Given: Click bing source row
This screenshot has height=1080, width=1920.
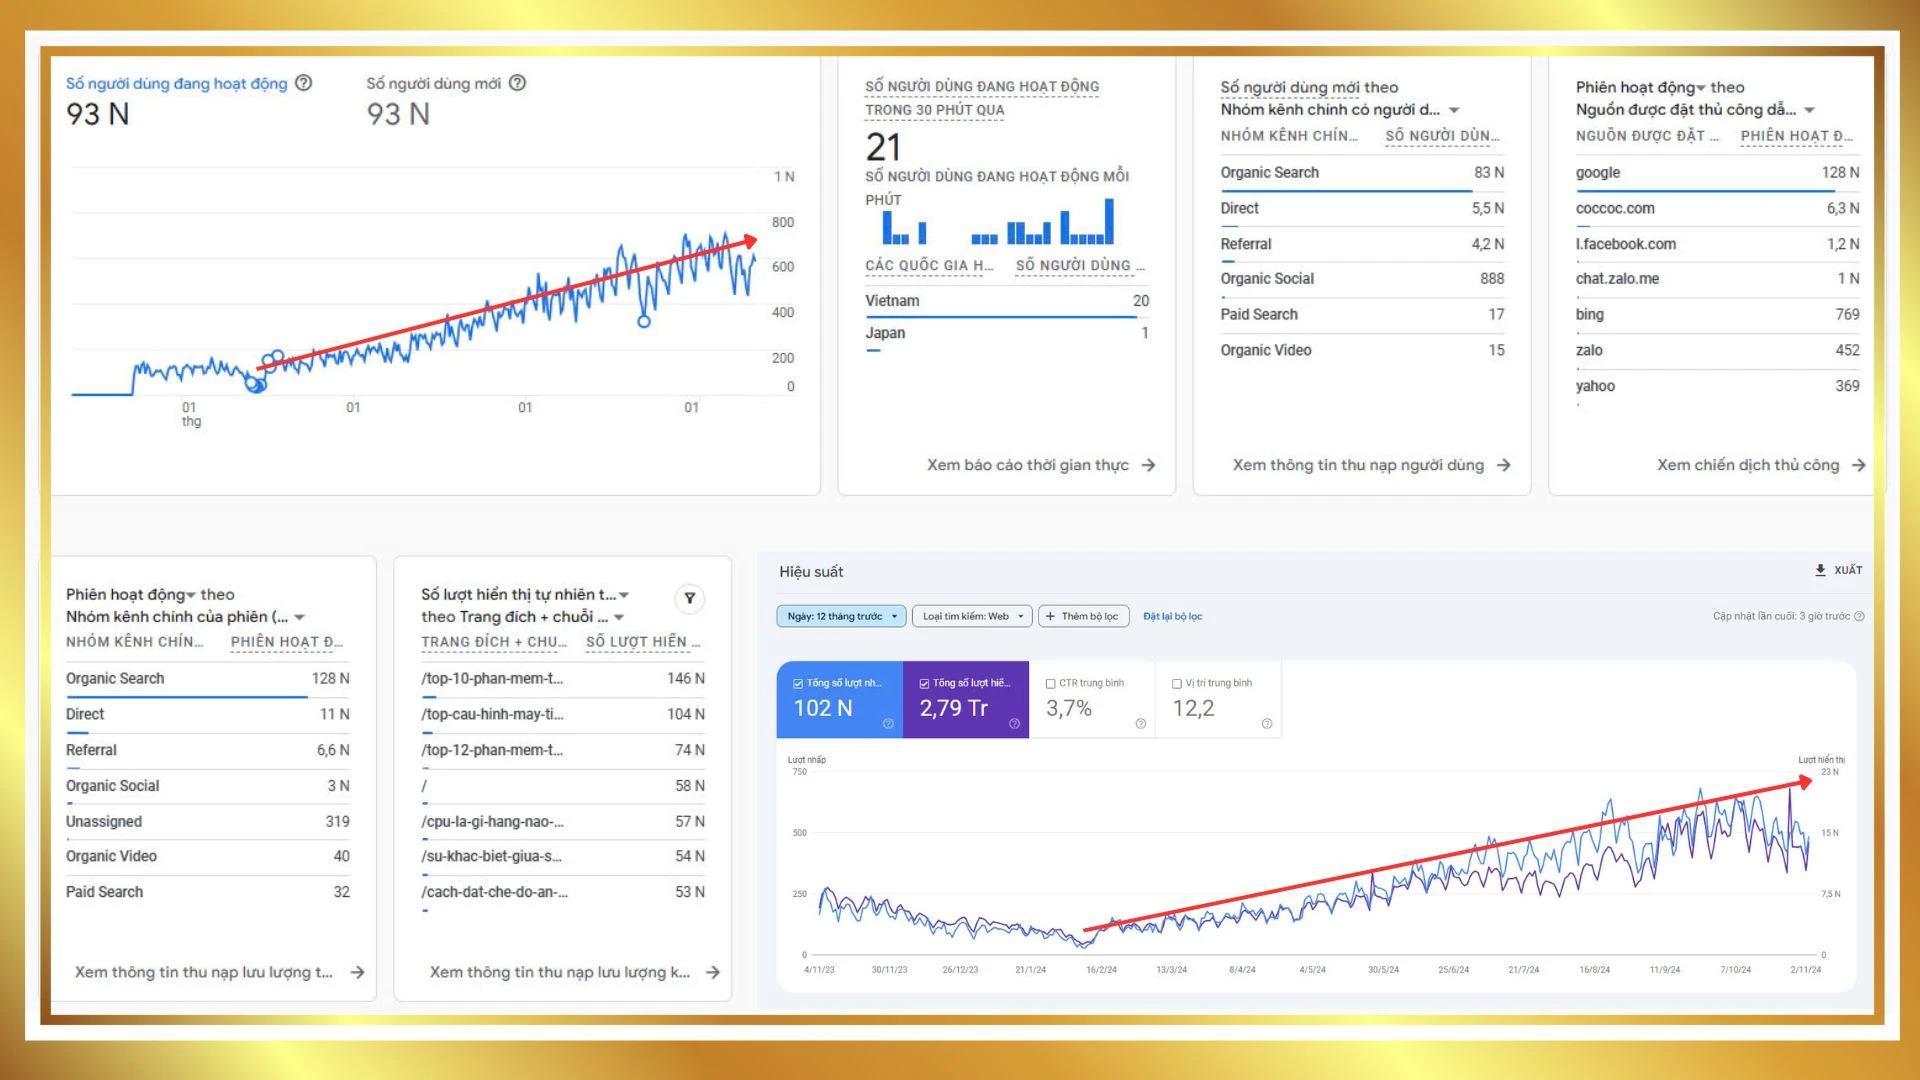Looking at the screenshot, I should coord(1717,314).
